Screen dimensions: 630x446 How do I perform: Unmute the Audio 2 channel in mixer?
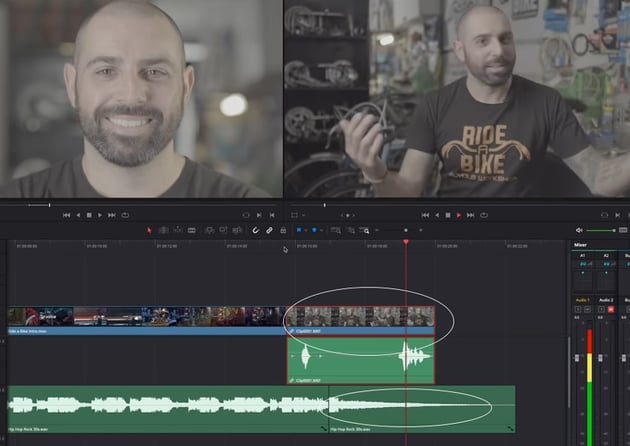(611, 309)
